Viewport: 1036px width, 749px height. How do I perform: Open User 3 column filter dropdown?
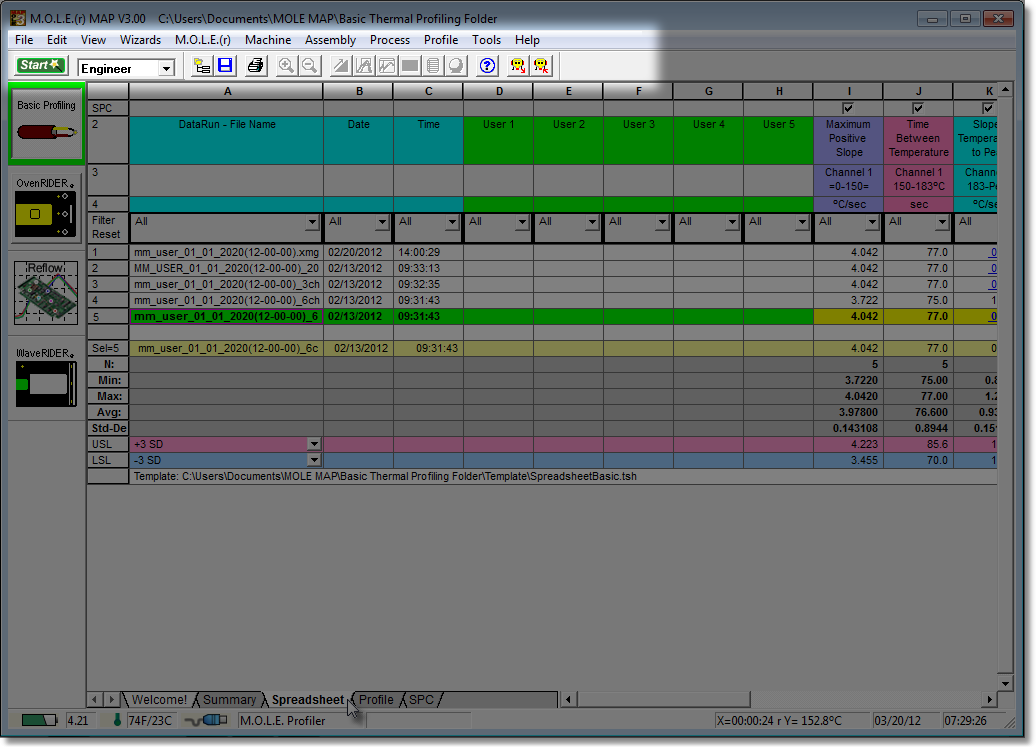point(662,223)
